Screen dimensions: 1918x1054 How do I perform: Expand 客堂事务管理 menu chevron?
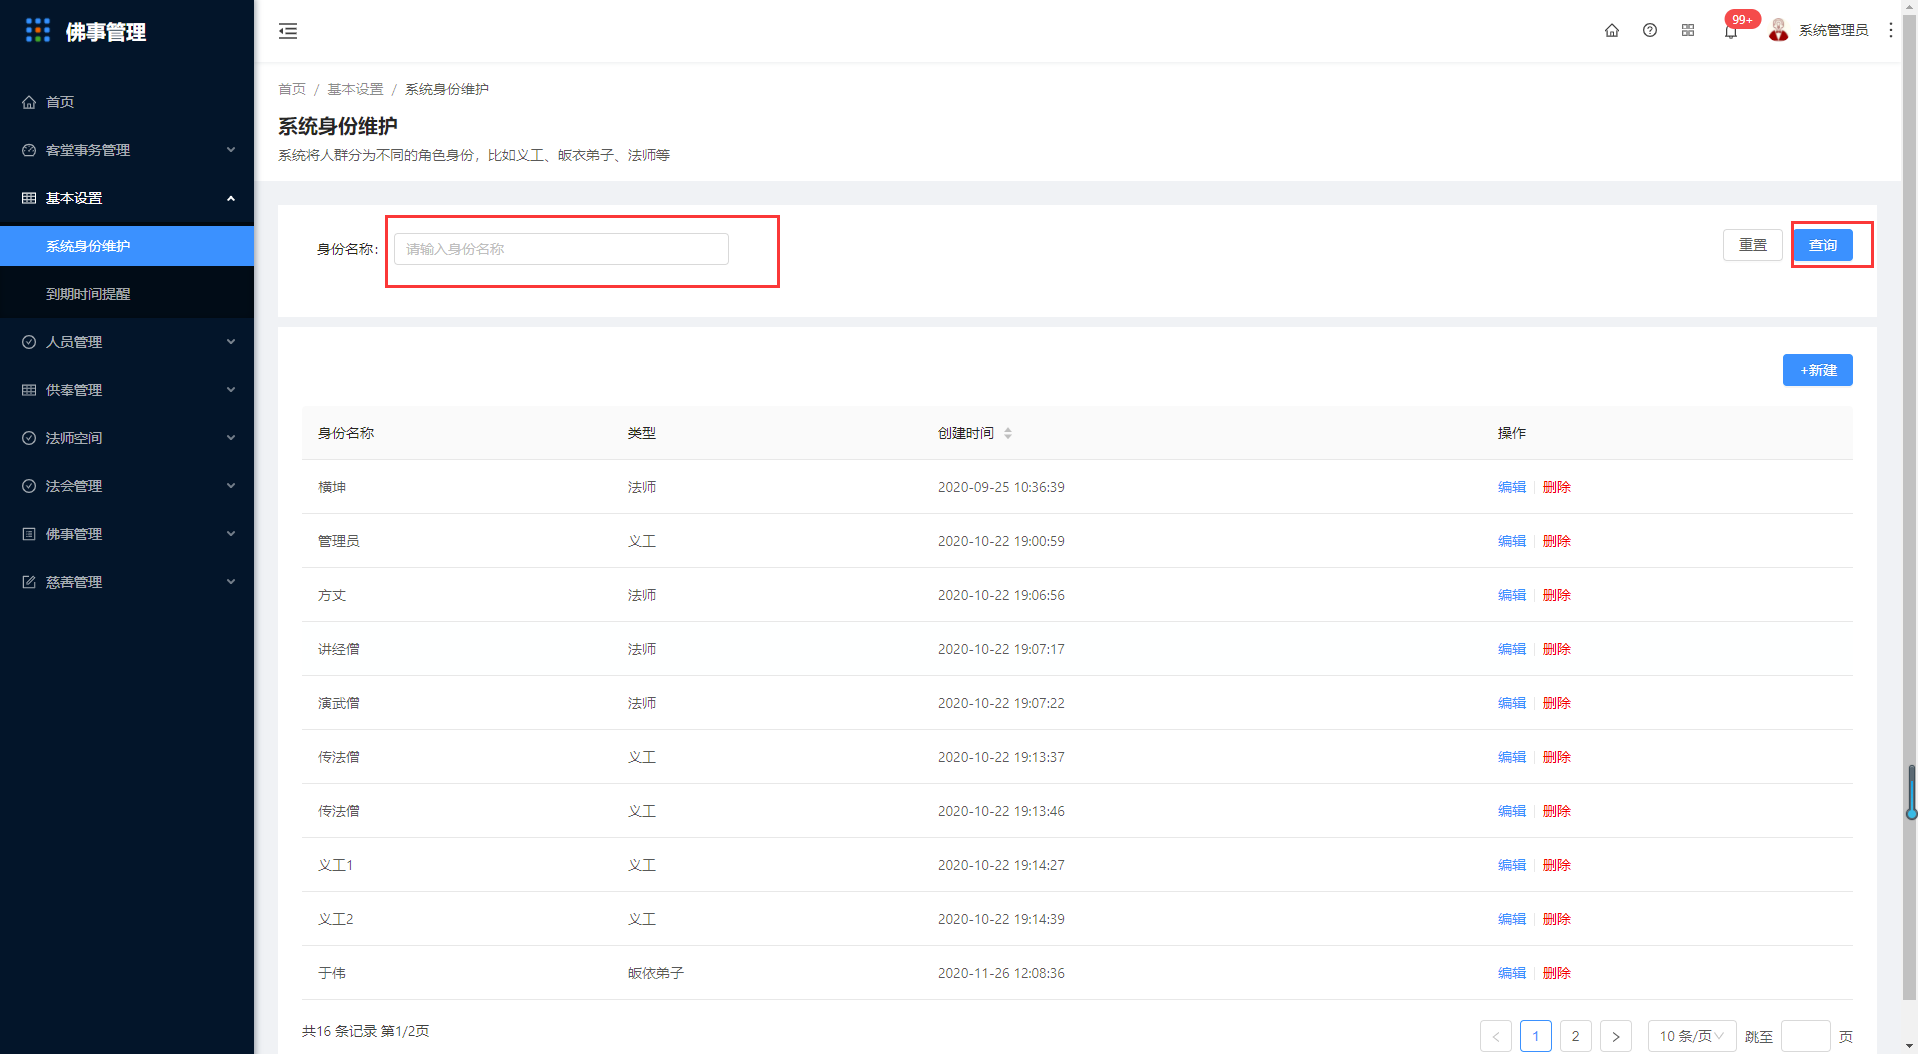click(x=231, y=150)
